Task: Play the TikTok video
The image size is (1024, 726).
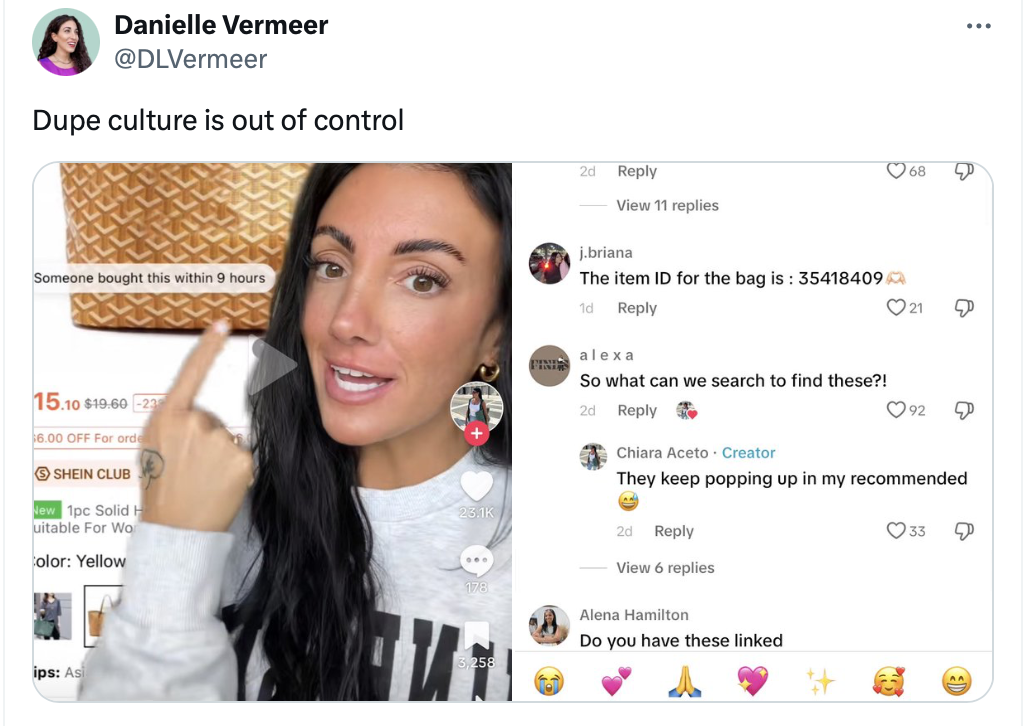Action: click(272, 366)
